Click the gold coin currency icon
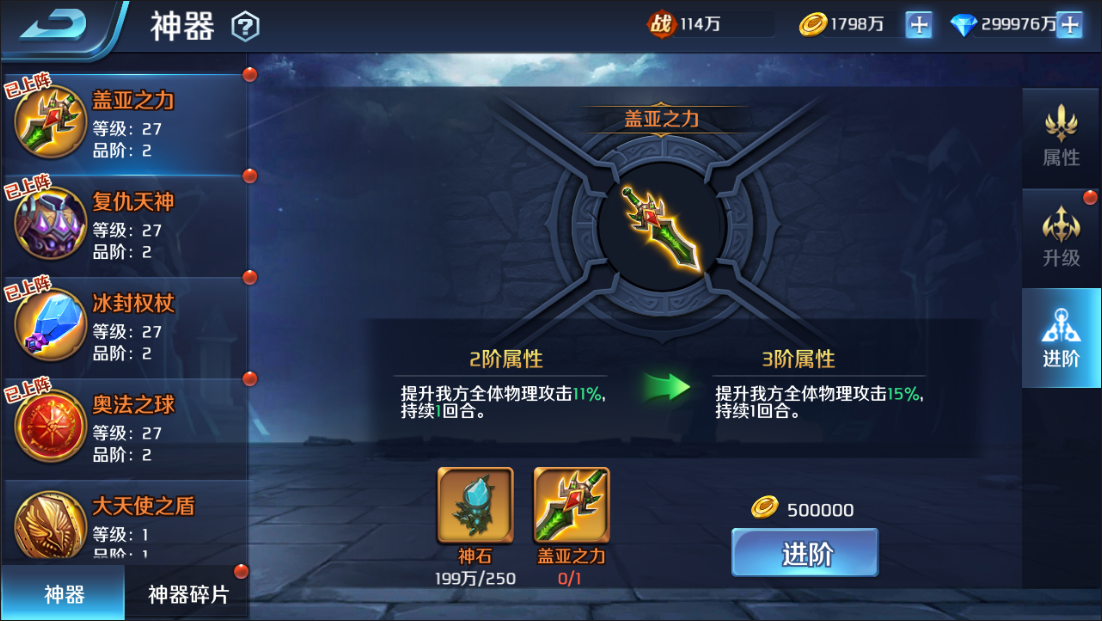Image resolution: width=1102 pixels, height=621 pixels. coord(812,25)
